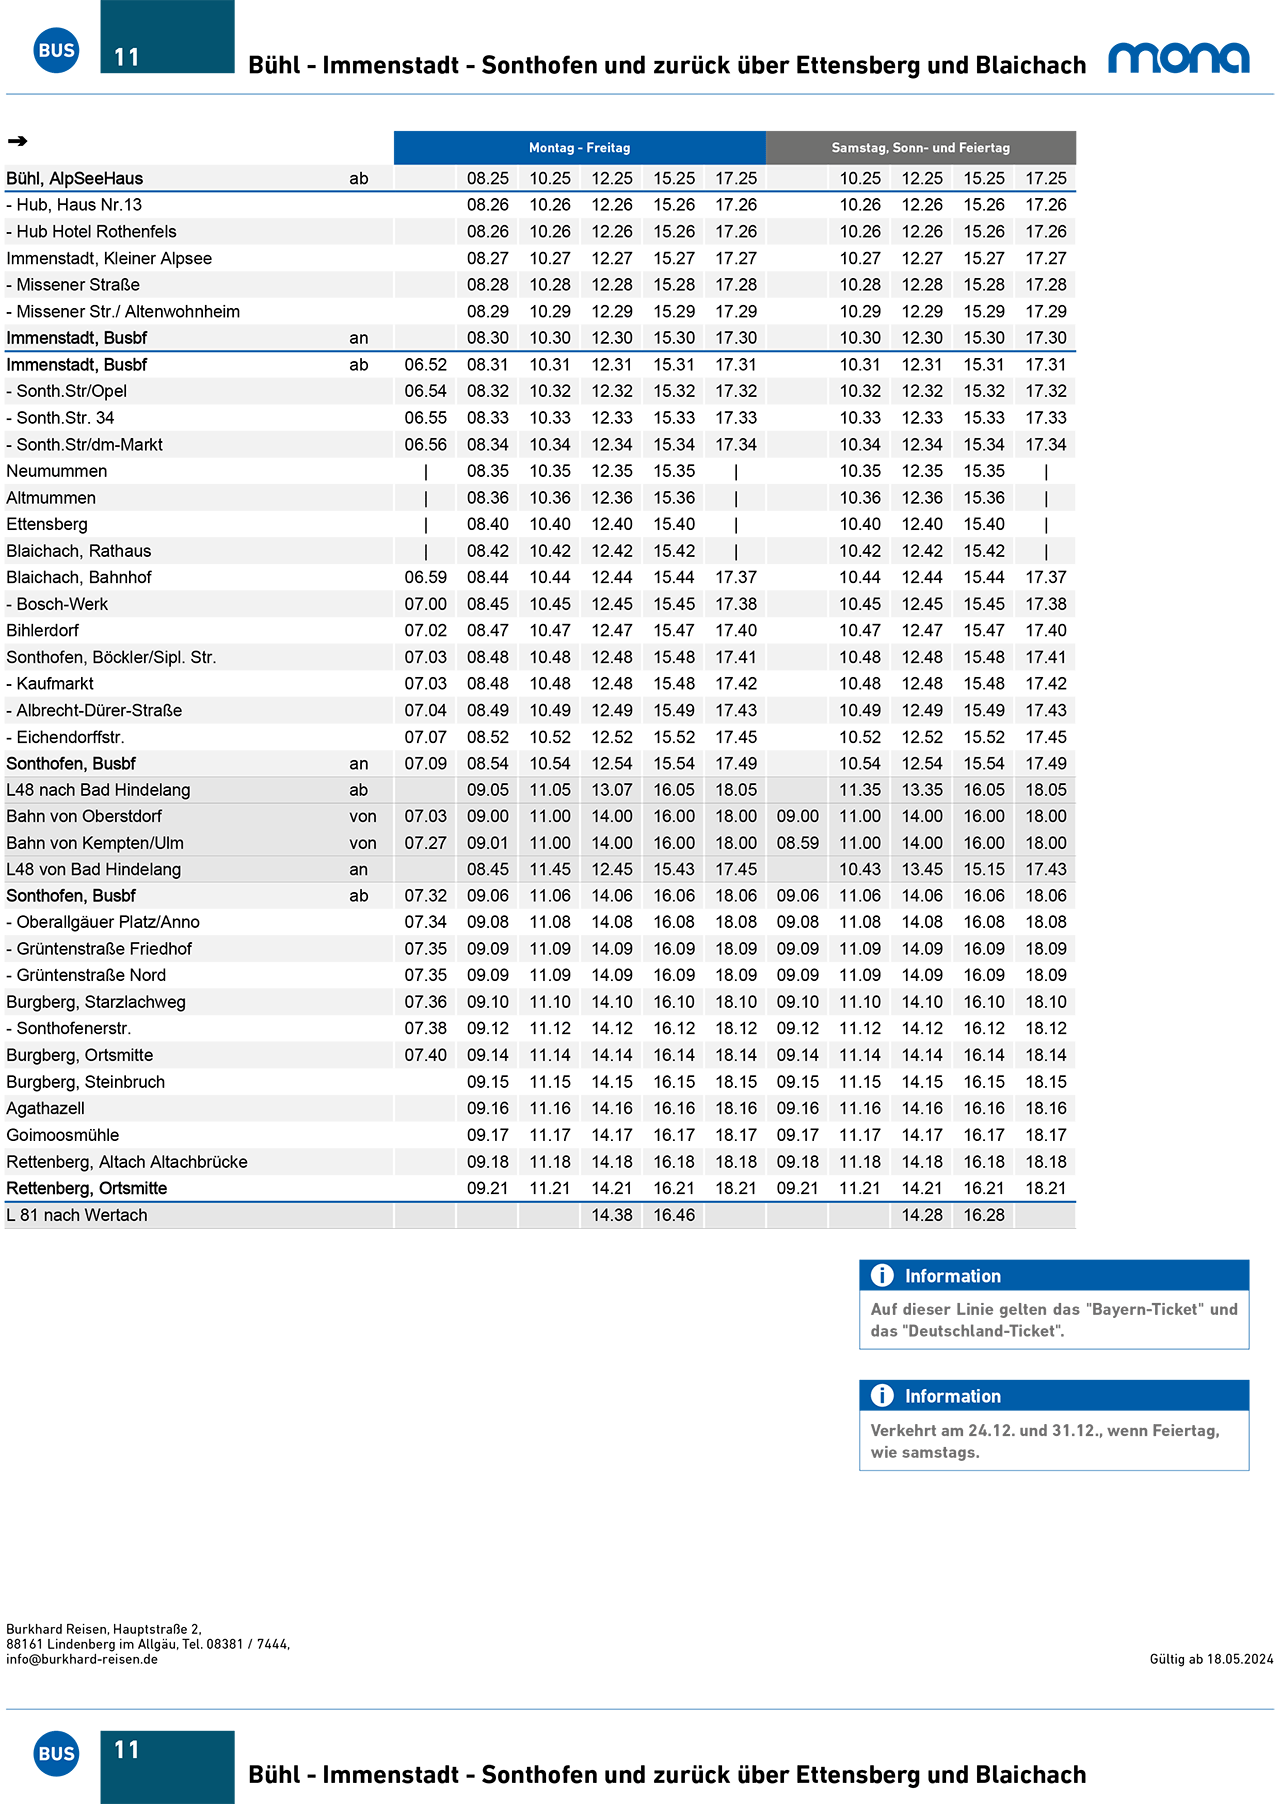Click the stop - Sonth.Str/Opel

[67, 391]
